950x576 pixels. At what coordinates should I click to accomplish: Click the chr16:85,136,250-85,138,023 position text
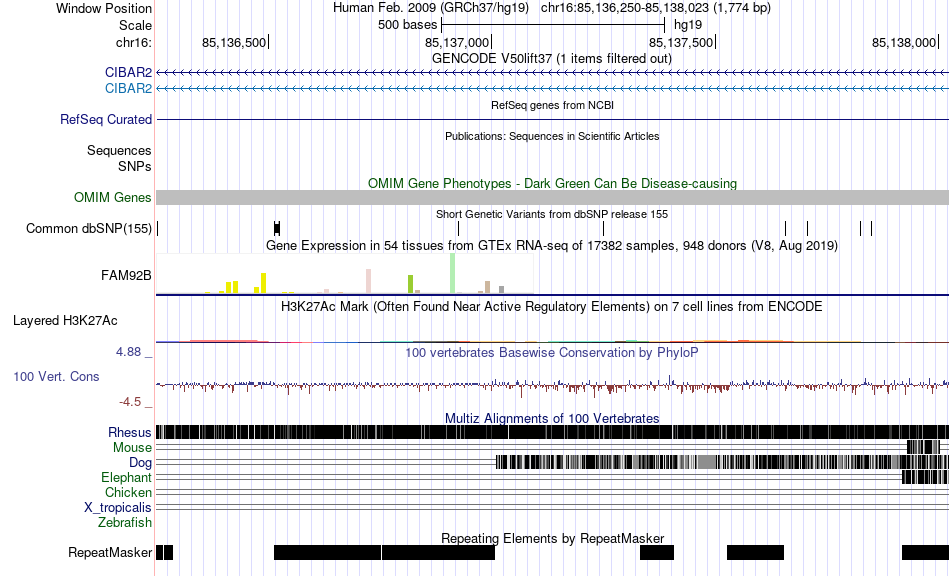[x=656, y=8]
